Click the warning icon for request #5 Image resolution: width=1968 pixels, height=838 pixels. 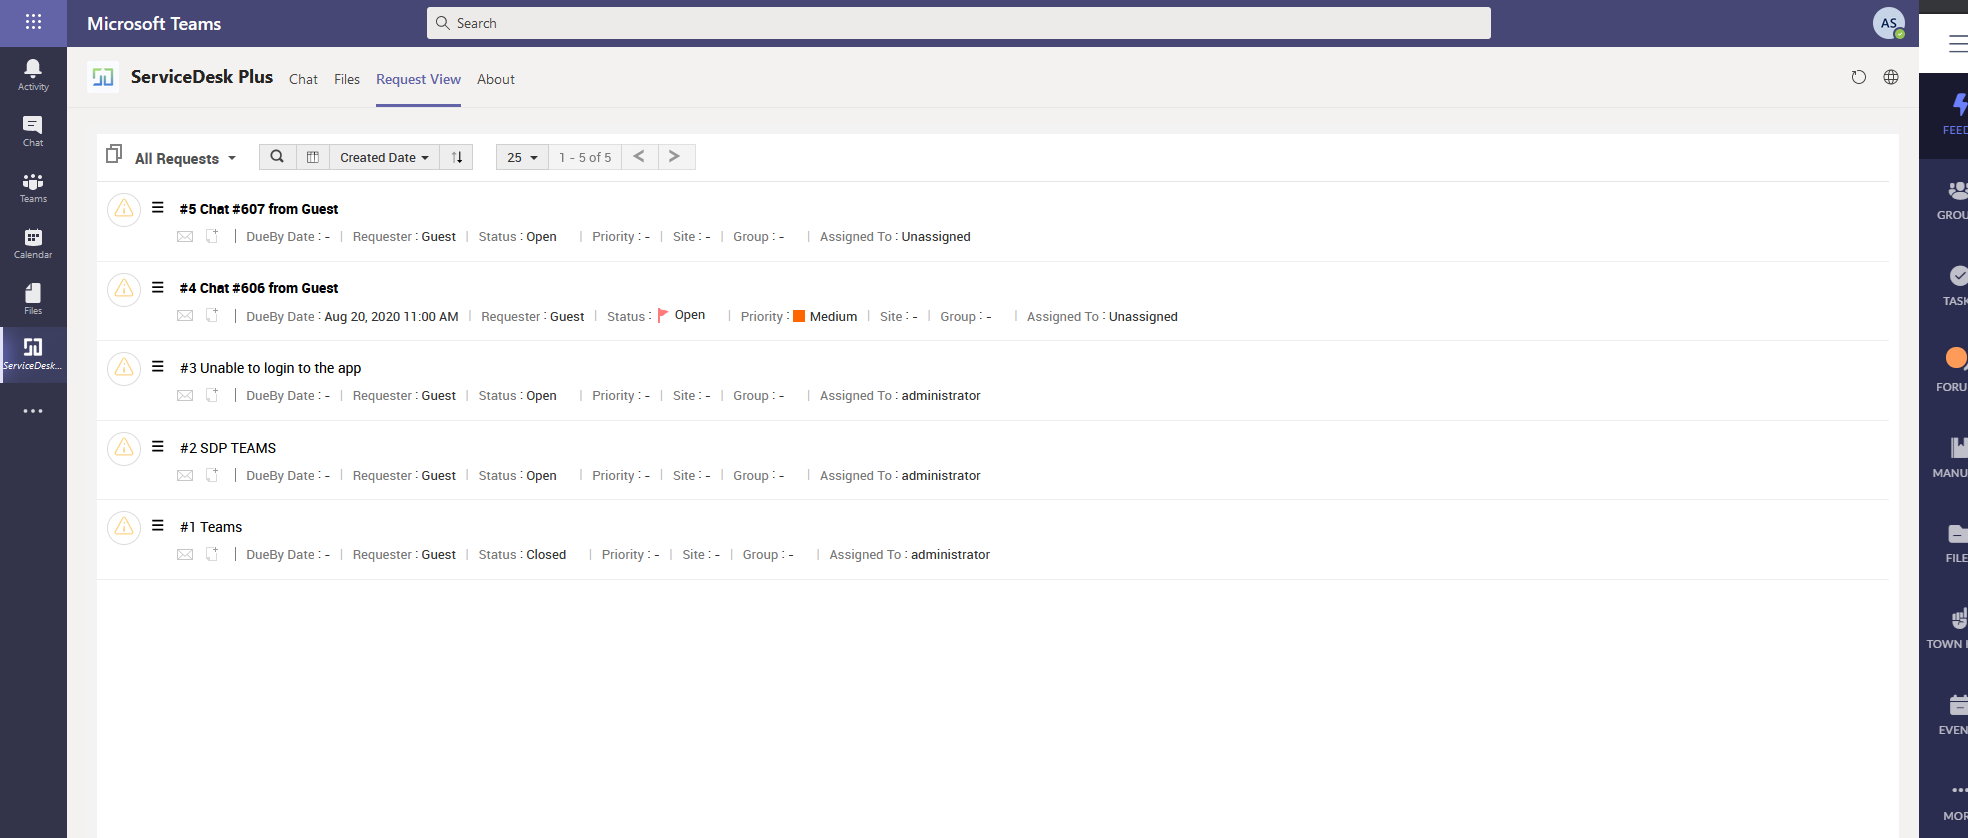(124, 209)
